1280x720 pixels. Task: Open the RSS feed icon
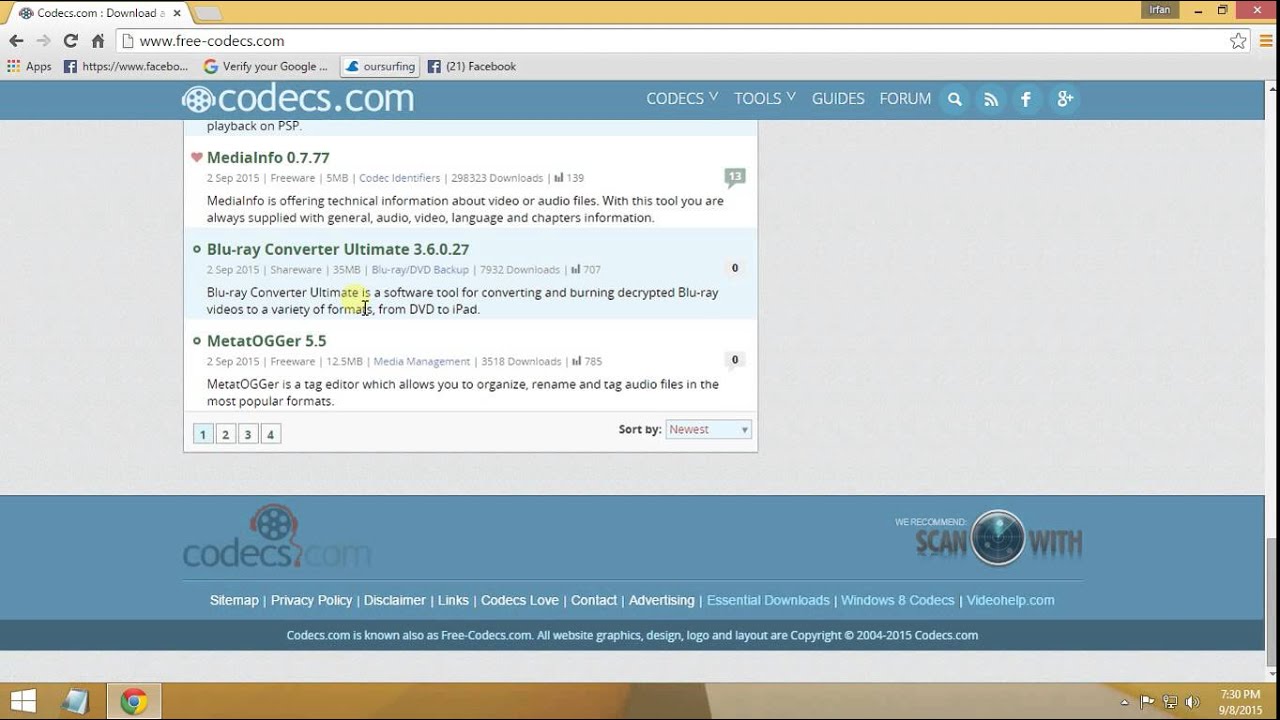pyautogui.click(x=991, y=99)
